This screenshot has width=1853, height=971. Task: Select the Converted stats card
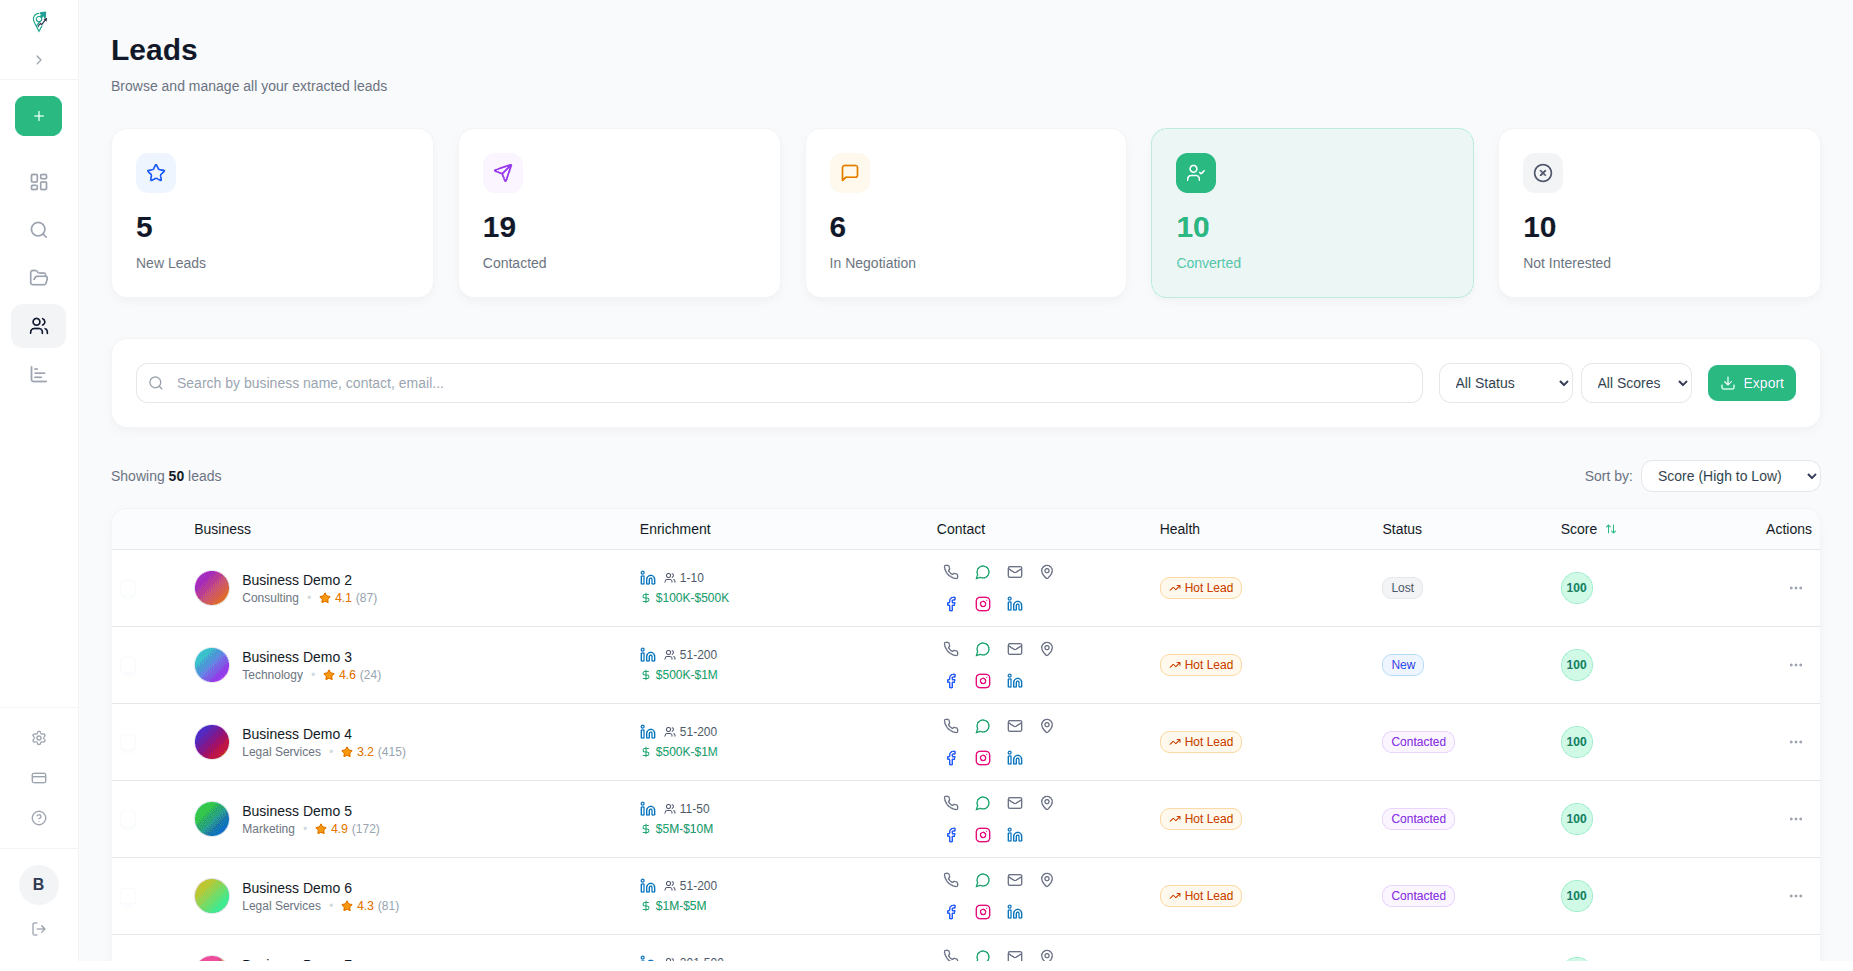tap(1312, 213)
